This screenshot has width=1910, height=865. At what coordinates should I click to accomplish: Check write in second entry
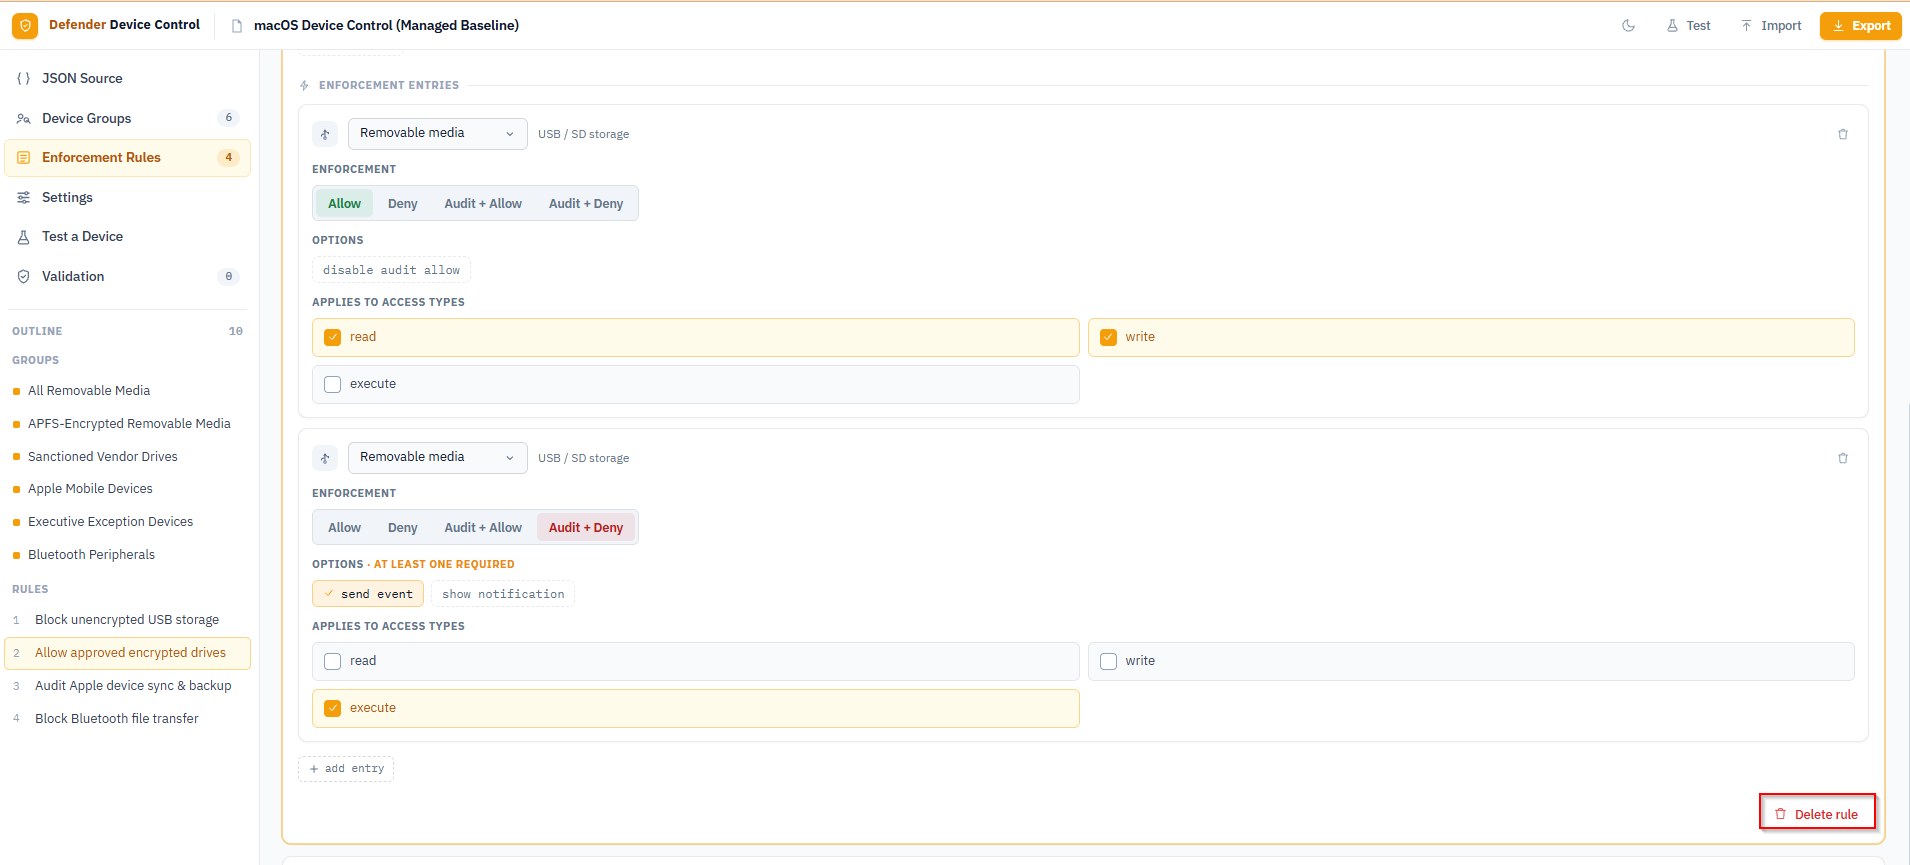pos(1471,661)
